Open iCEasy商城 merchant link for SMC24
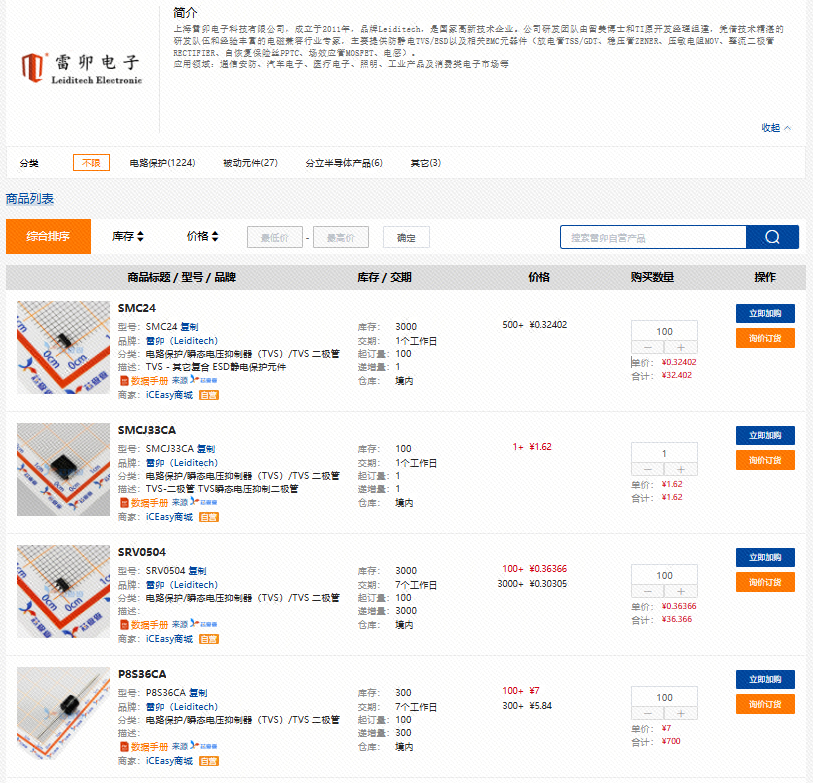The image size is (813, 783). (x=170, y=395)
